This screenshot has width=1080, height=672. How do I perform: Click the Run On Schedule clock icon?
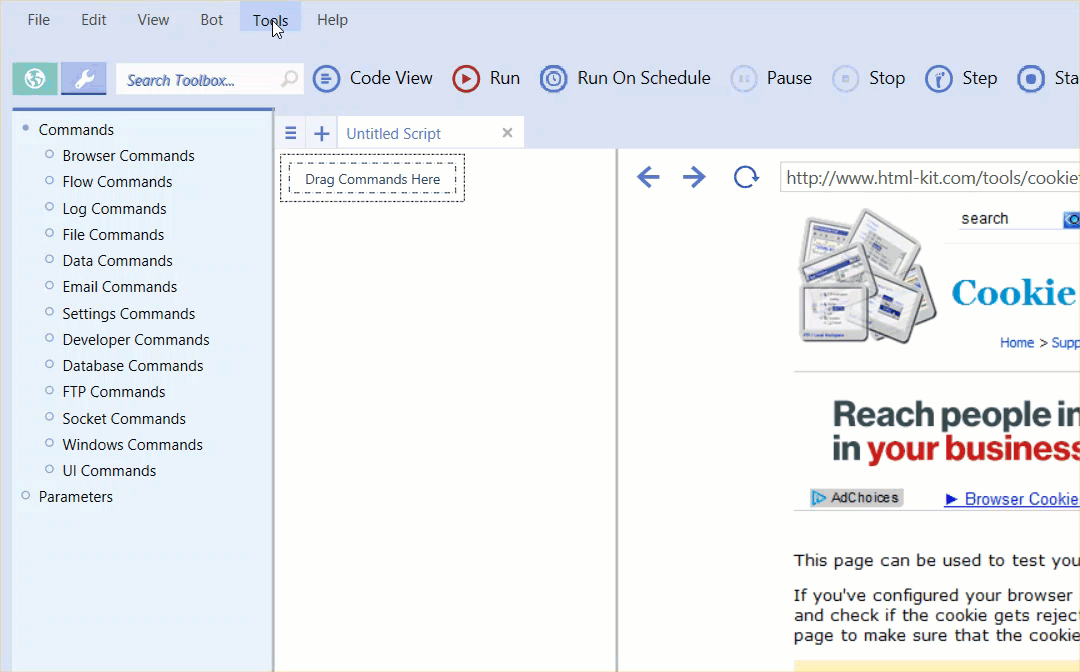coord(553,78)
